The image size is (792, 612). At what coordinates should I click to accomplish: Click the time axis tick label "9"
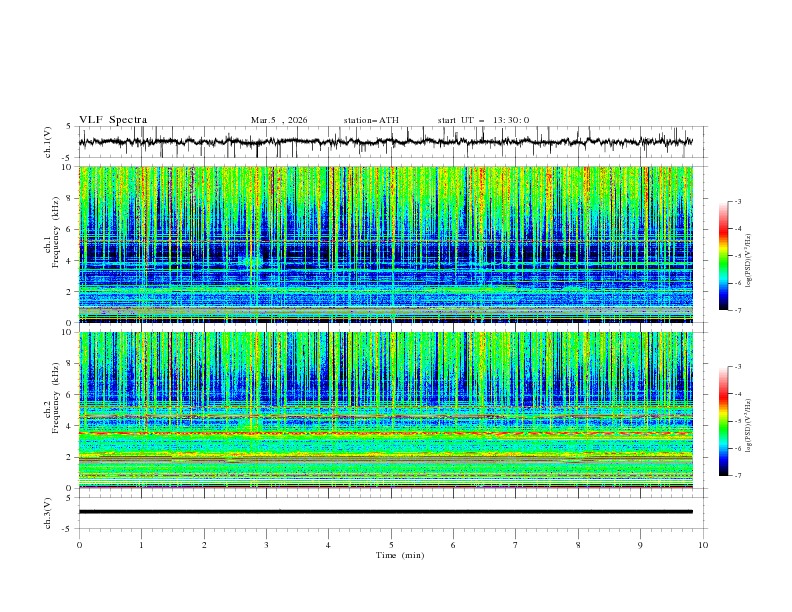(640, 545)
